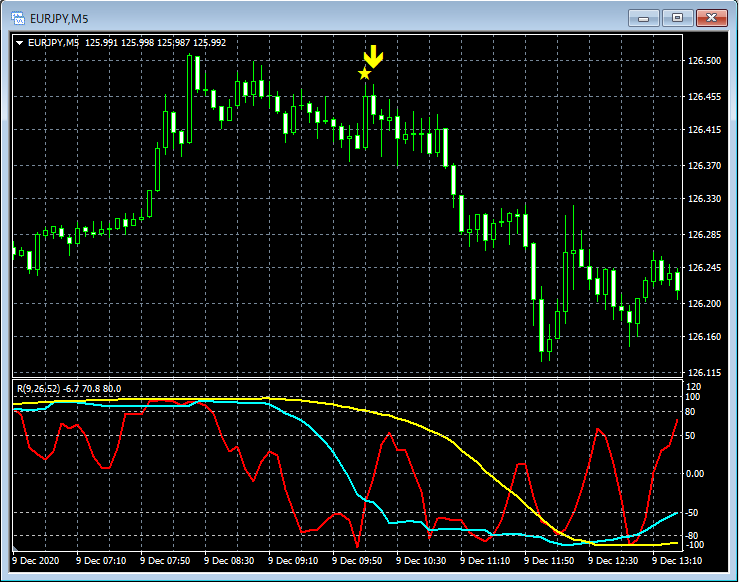Click the 9 Dec 09:50 time label
The image size is (740, 582).
(364, 561)
